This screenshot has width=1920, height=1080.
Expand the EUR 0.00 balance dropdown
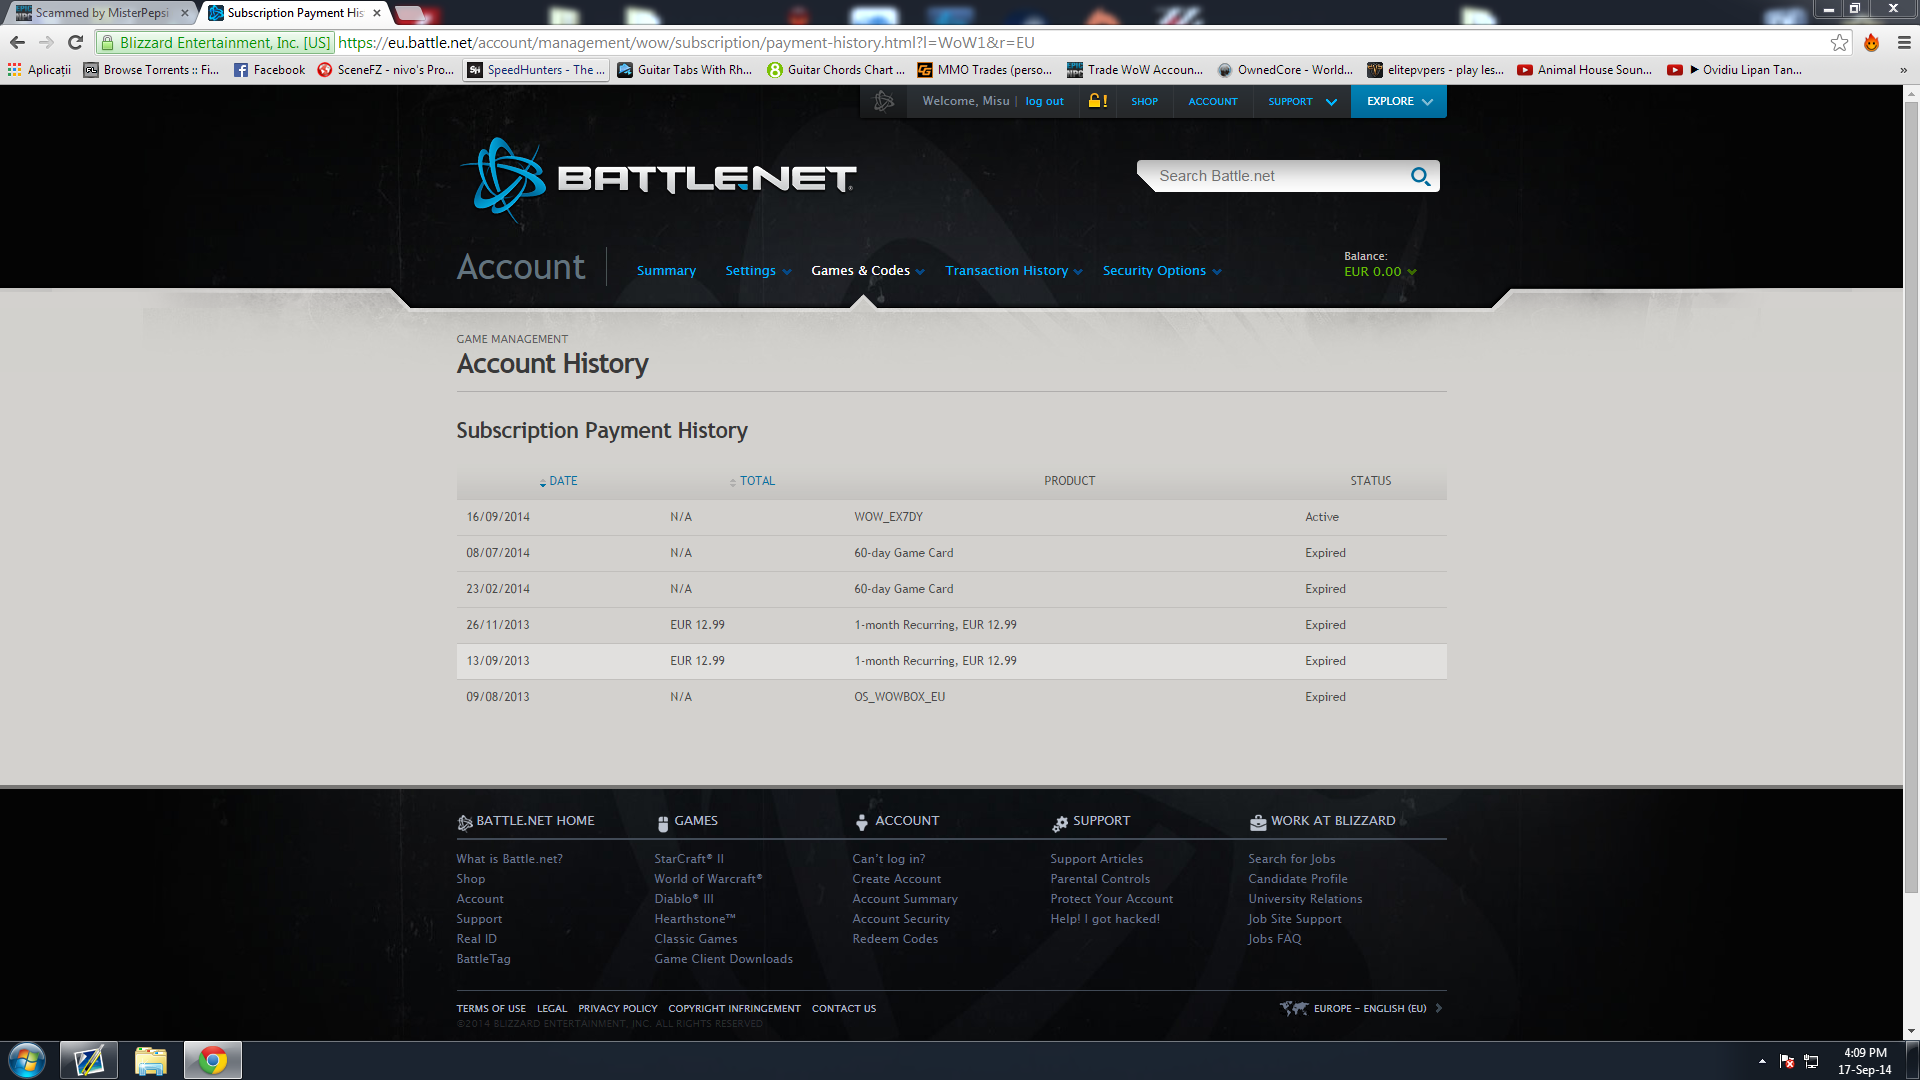[x=1380, y=272]
